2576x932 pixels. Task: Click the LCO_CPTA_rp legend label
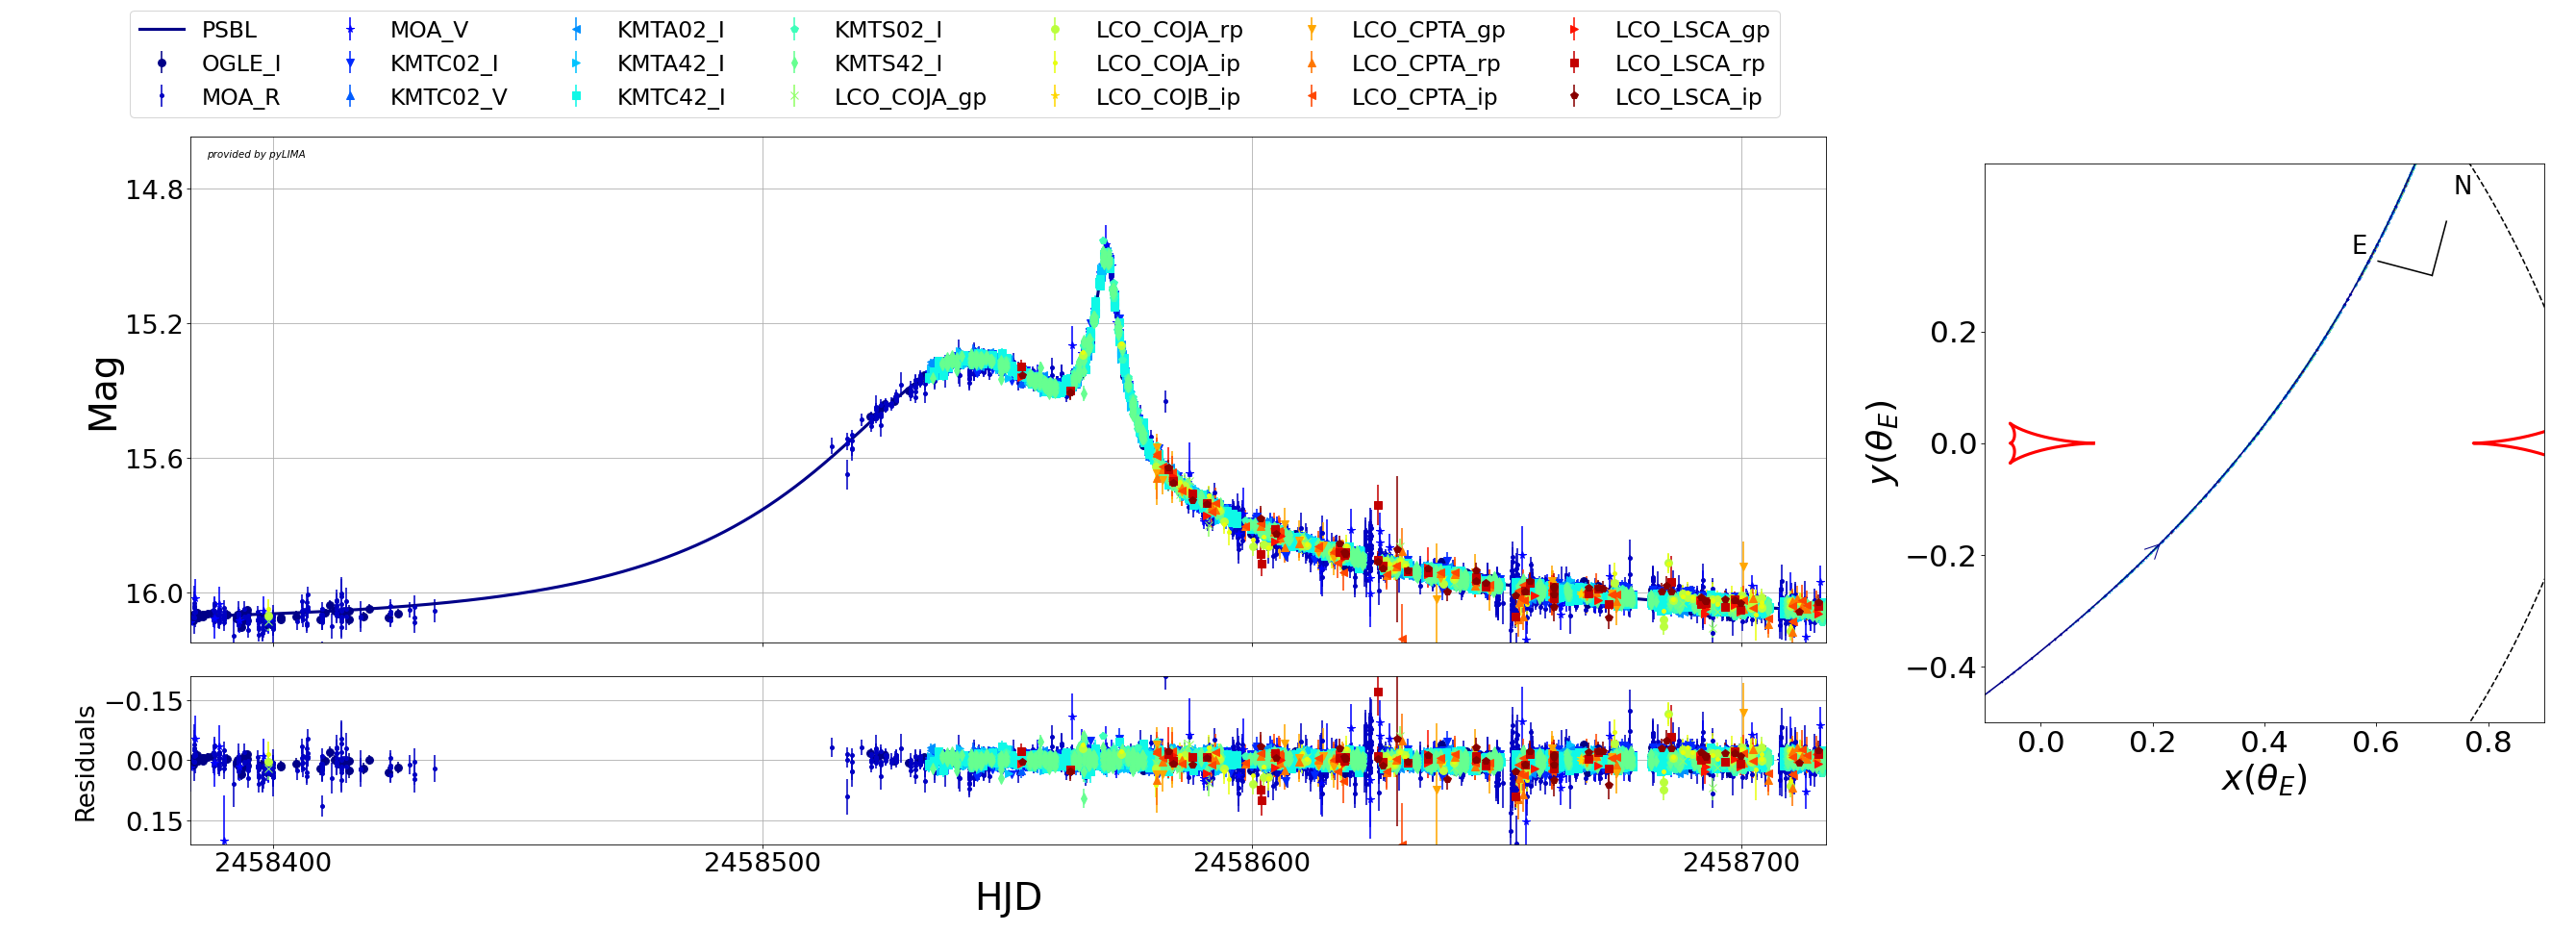click(x=1426, y=65)
